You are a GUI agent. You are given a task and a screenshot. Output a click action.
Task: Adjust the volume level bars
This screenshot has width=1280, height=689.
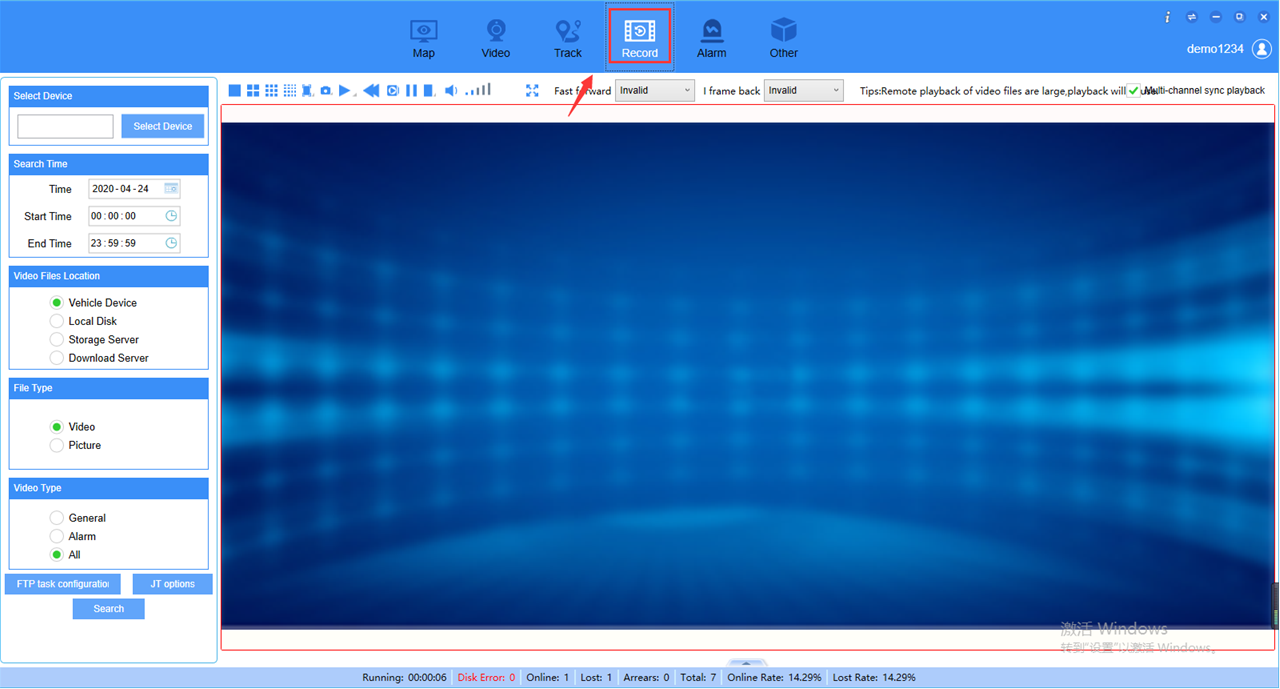pos(478,90)
